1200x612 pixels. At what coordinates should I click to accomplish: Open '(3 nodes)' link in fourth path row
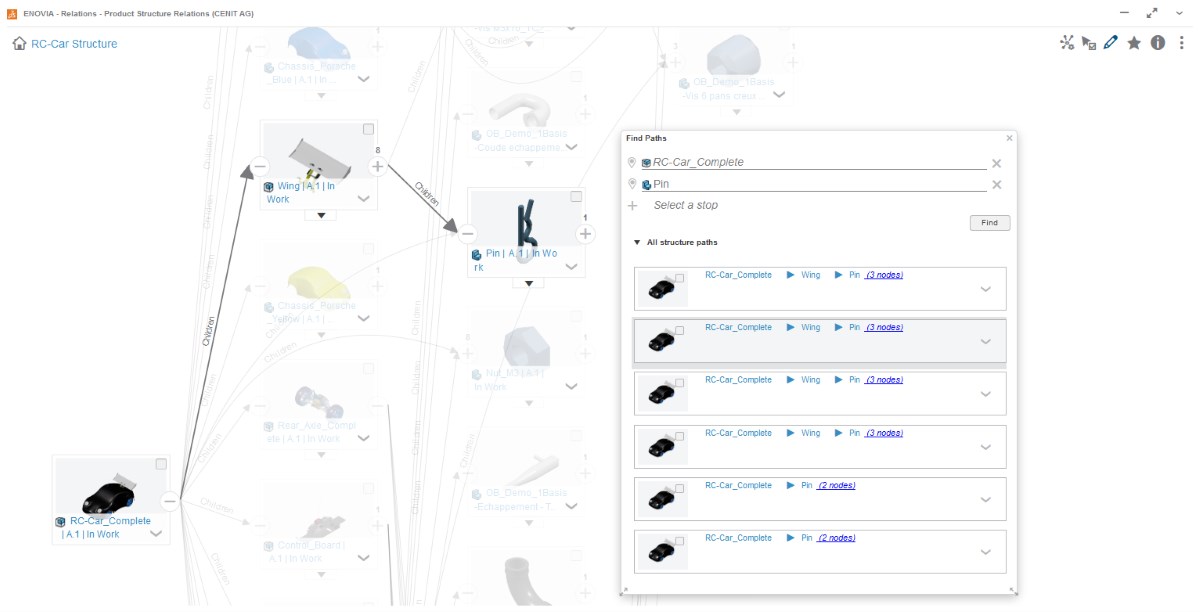884,433
